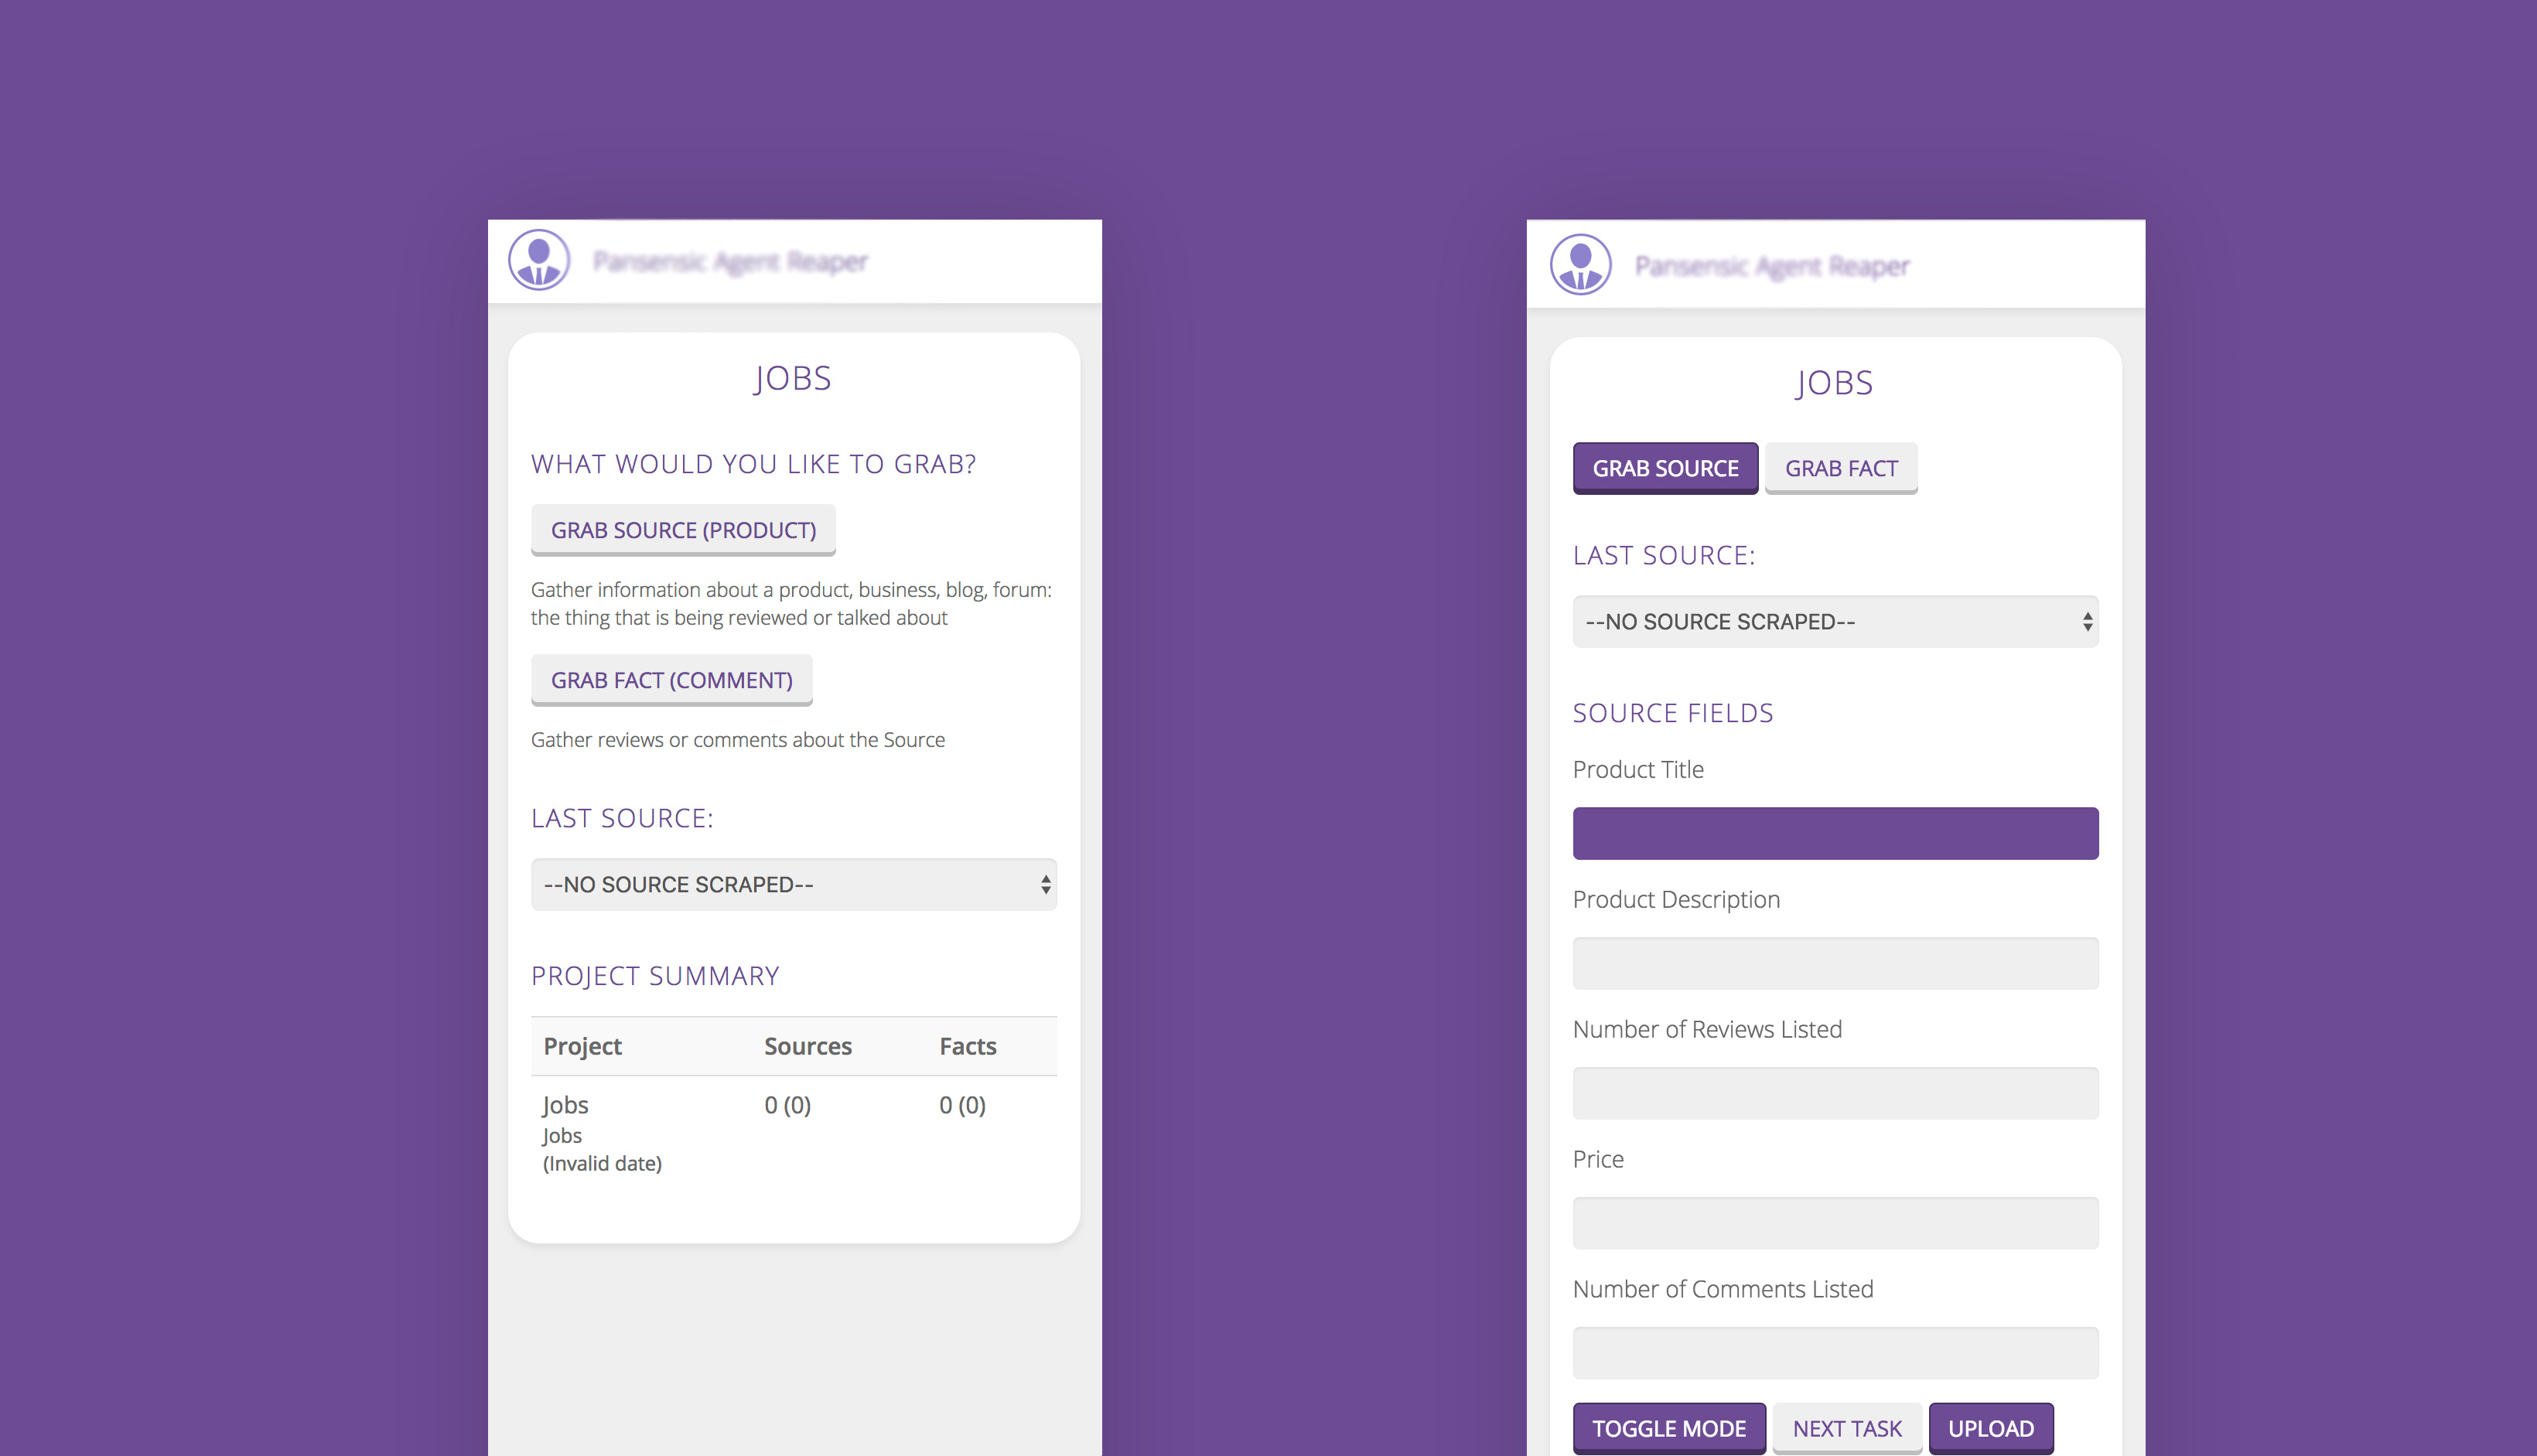2537x1456 pixels.
Task: Click the Facts column header
Action: click(x=968, y=1046)
